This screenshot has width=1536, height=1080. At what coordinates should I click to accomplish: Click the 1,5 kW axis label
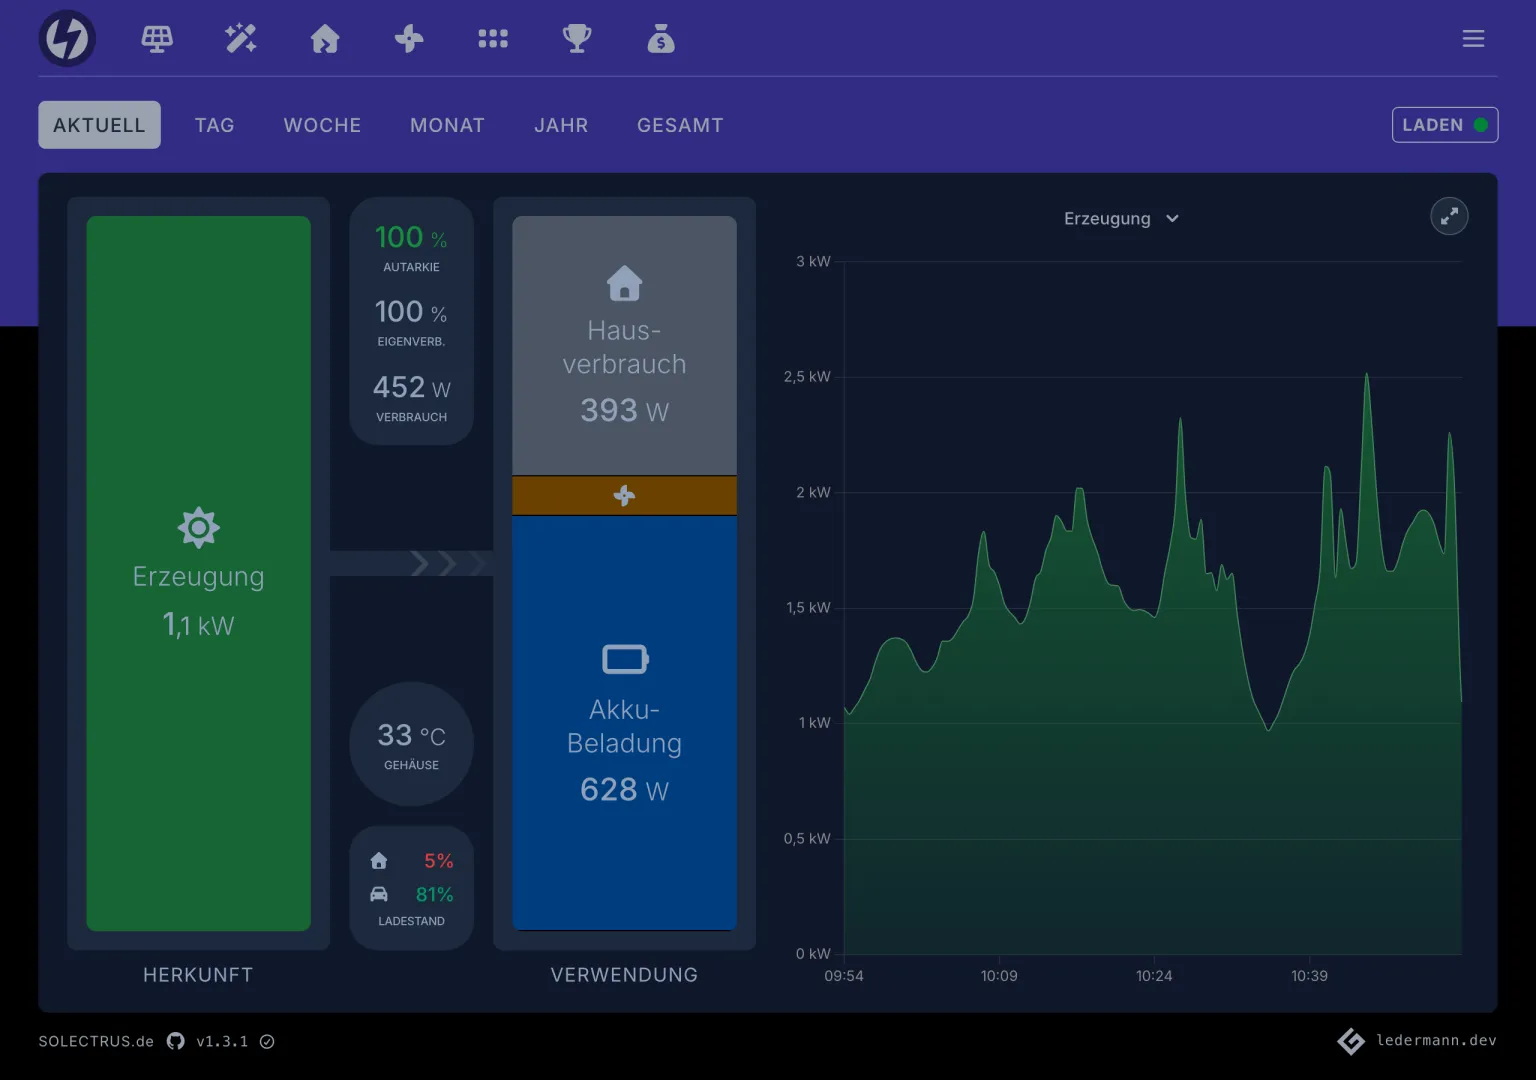click(x=808, y=608)
